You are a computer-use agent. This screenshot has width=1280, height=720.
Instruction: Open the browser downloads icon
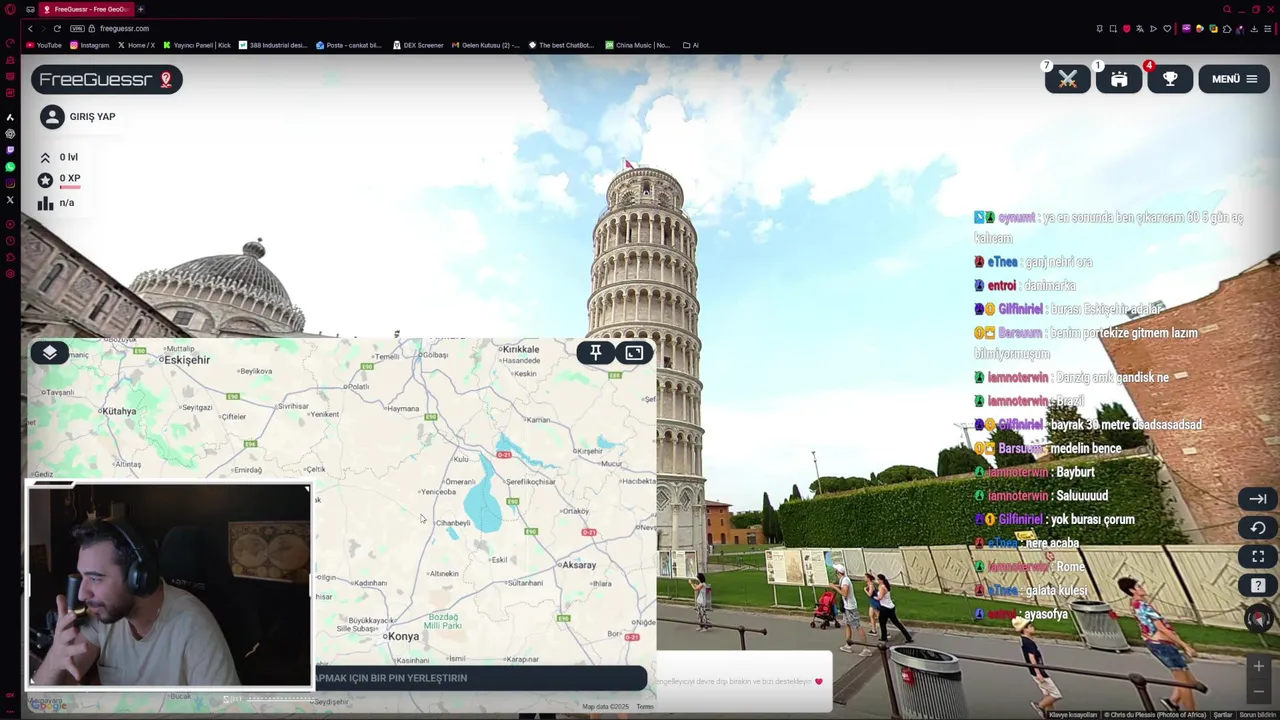pos(1253,28)
